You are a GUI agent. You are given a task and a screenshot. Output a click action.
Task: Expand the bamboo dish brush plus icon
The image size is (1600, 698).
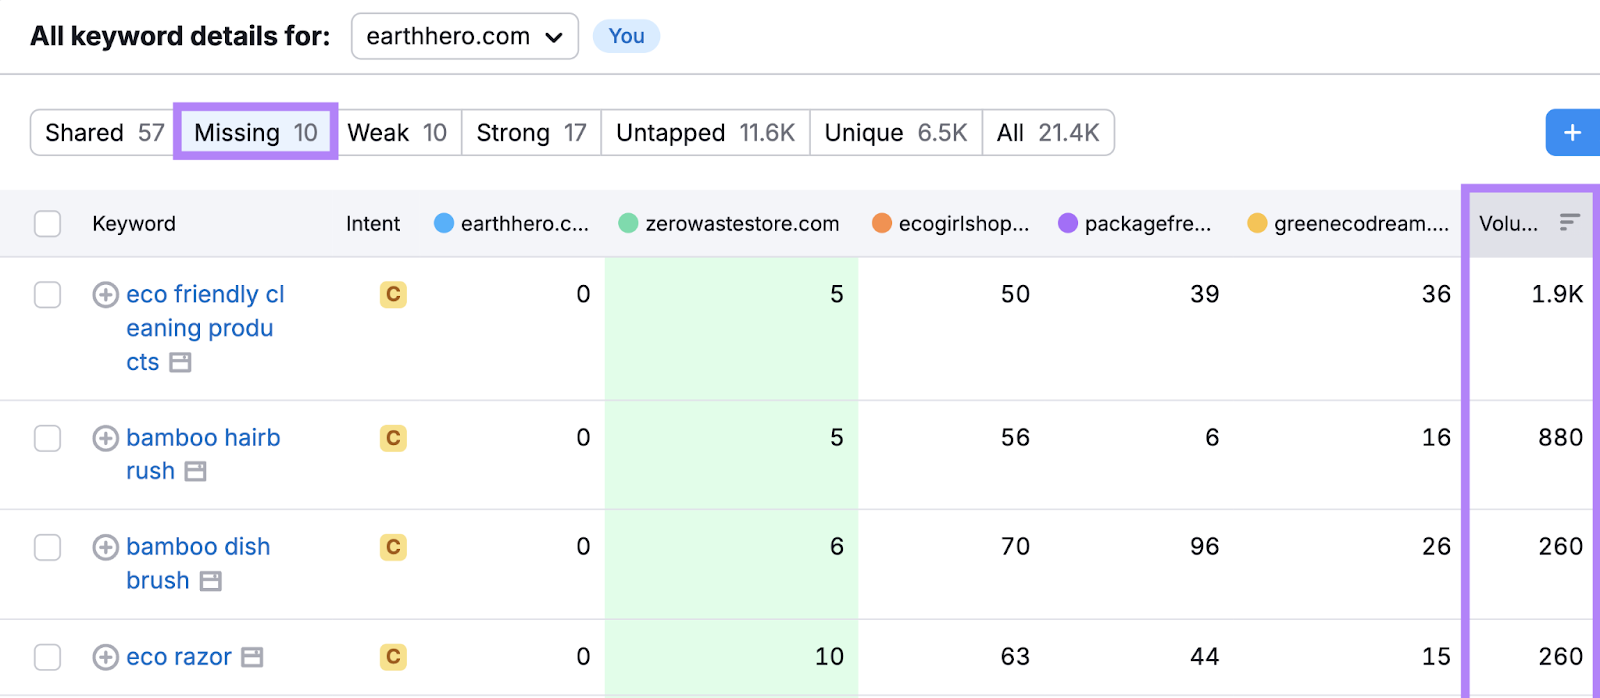click(105, 547)
